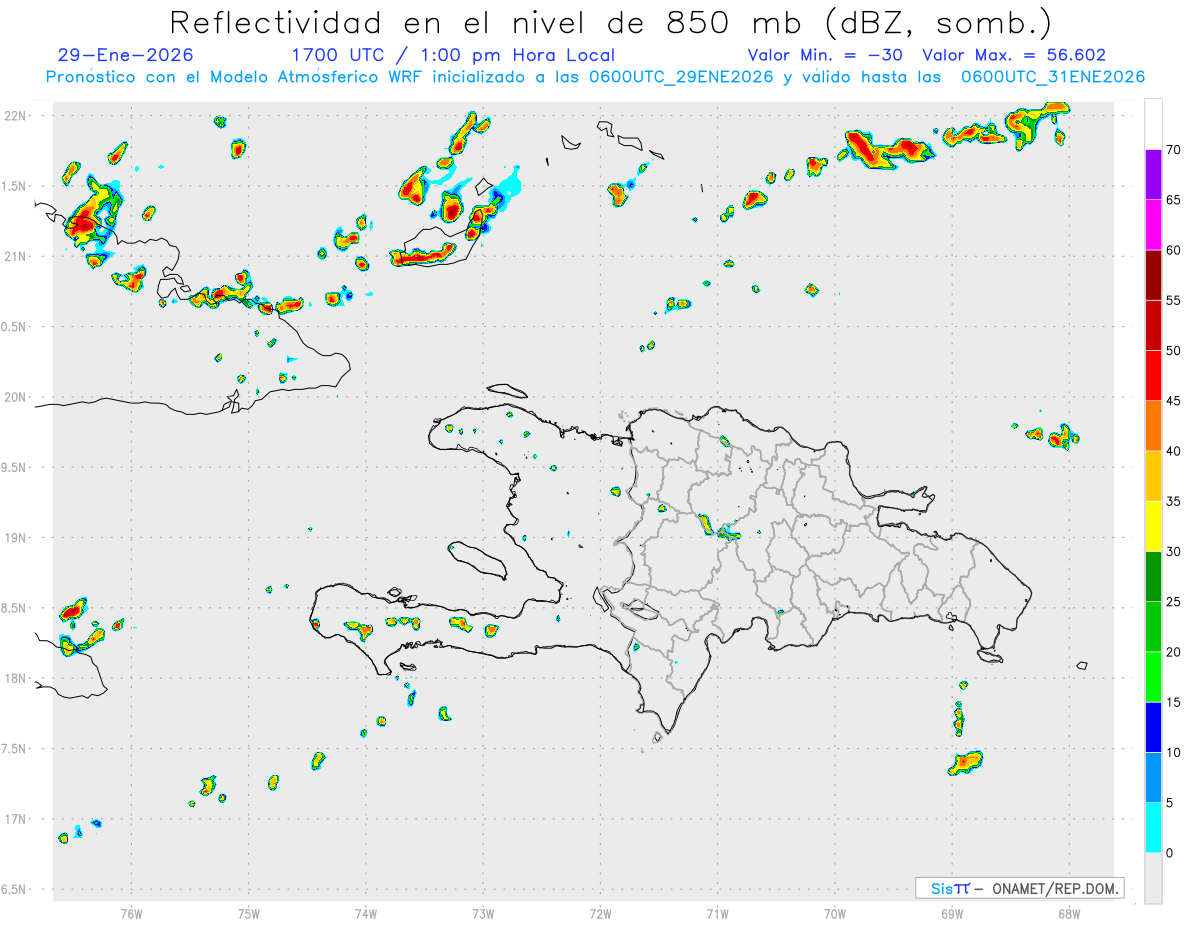Click the colorbar tick label 35

pos(1173,501)
